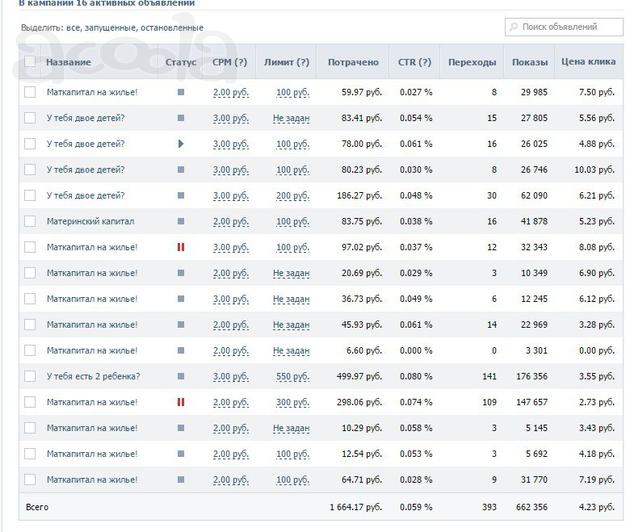Click stopped status icon in 83.41 руб. row
The width and height of the screenshot is (626, 532).
181,118
